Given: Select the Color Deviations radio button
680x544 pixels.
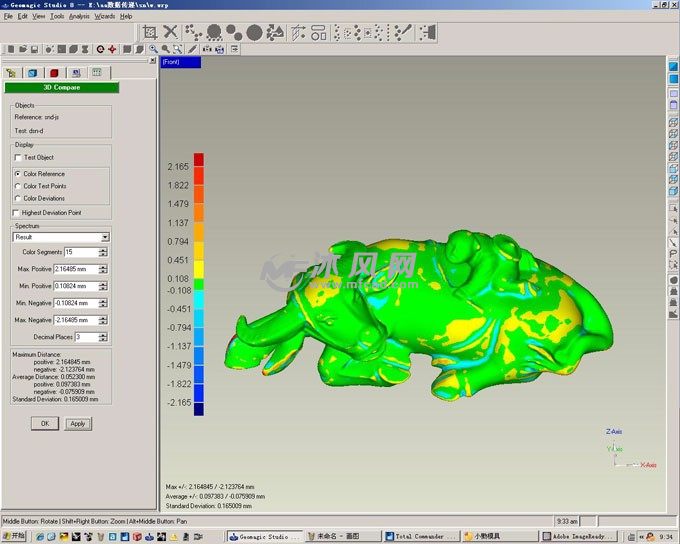Looking at the screenshot, I should point(17,198).
